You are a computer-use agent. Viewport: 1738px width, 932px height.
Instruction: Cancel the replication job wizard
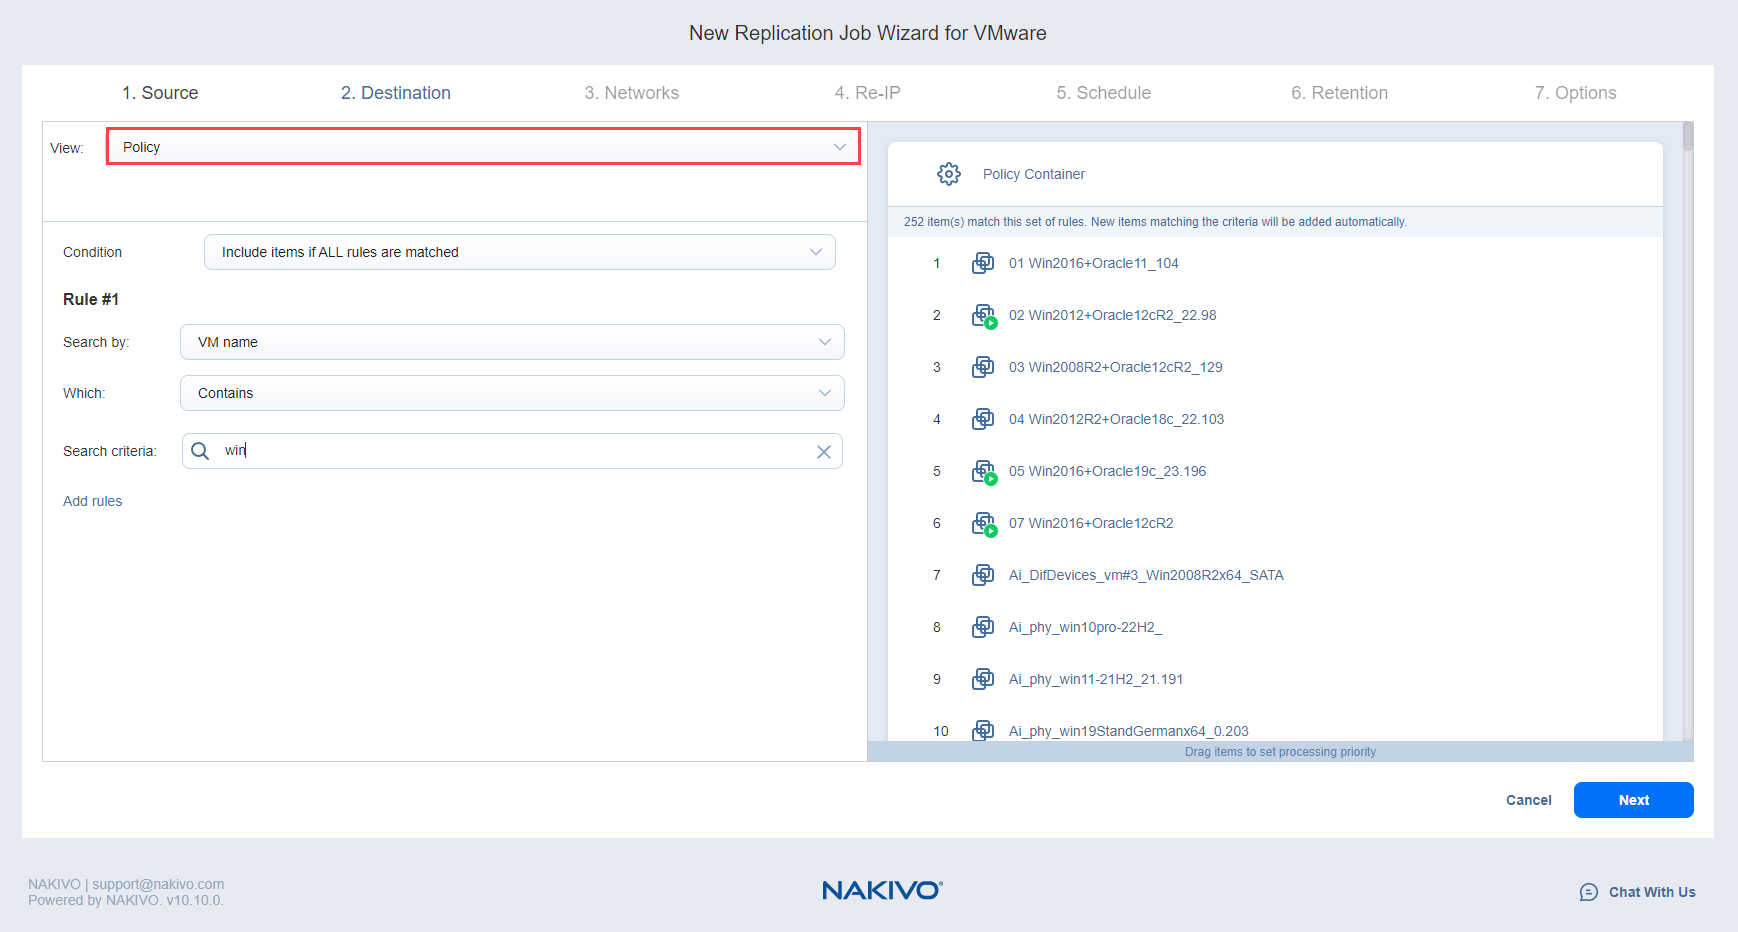[x=1528, y=800]
